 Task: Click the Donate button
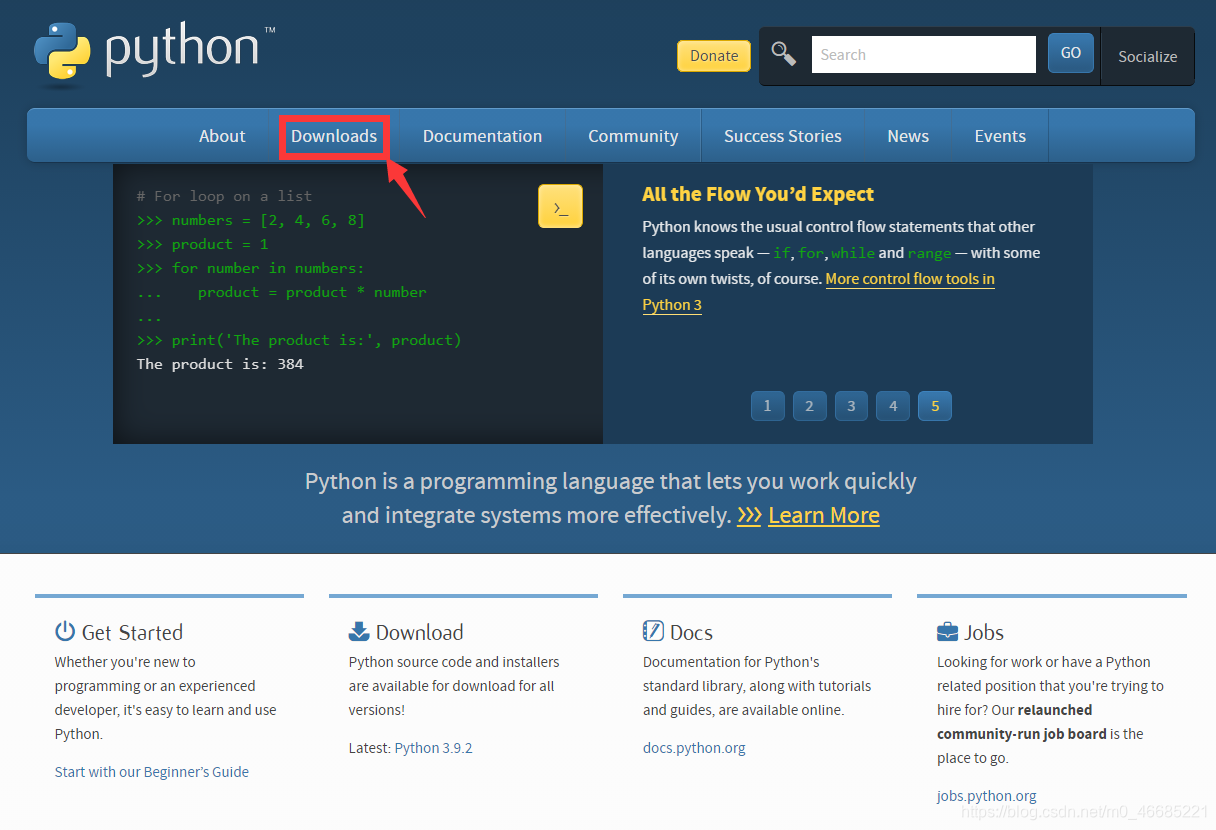[714, 56]
